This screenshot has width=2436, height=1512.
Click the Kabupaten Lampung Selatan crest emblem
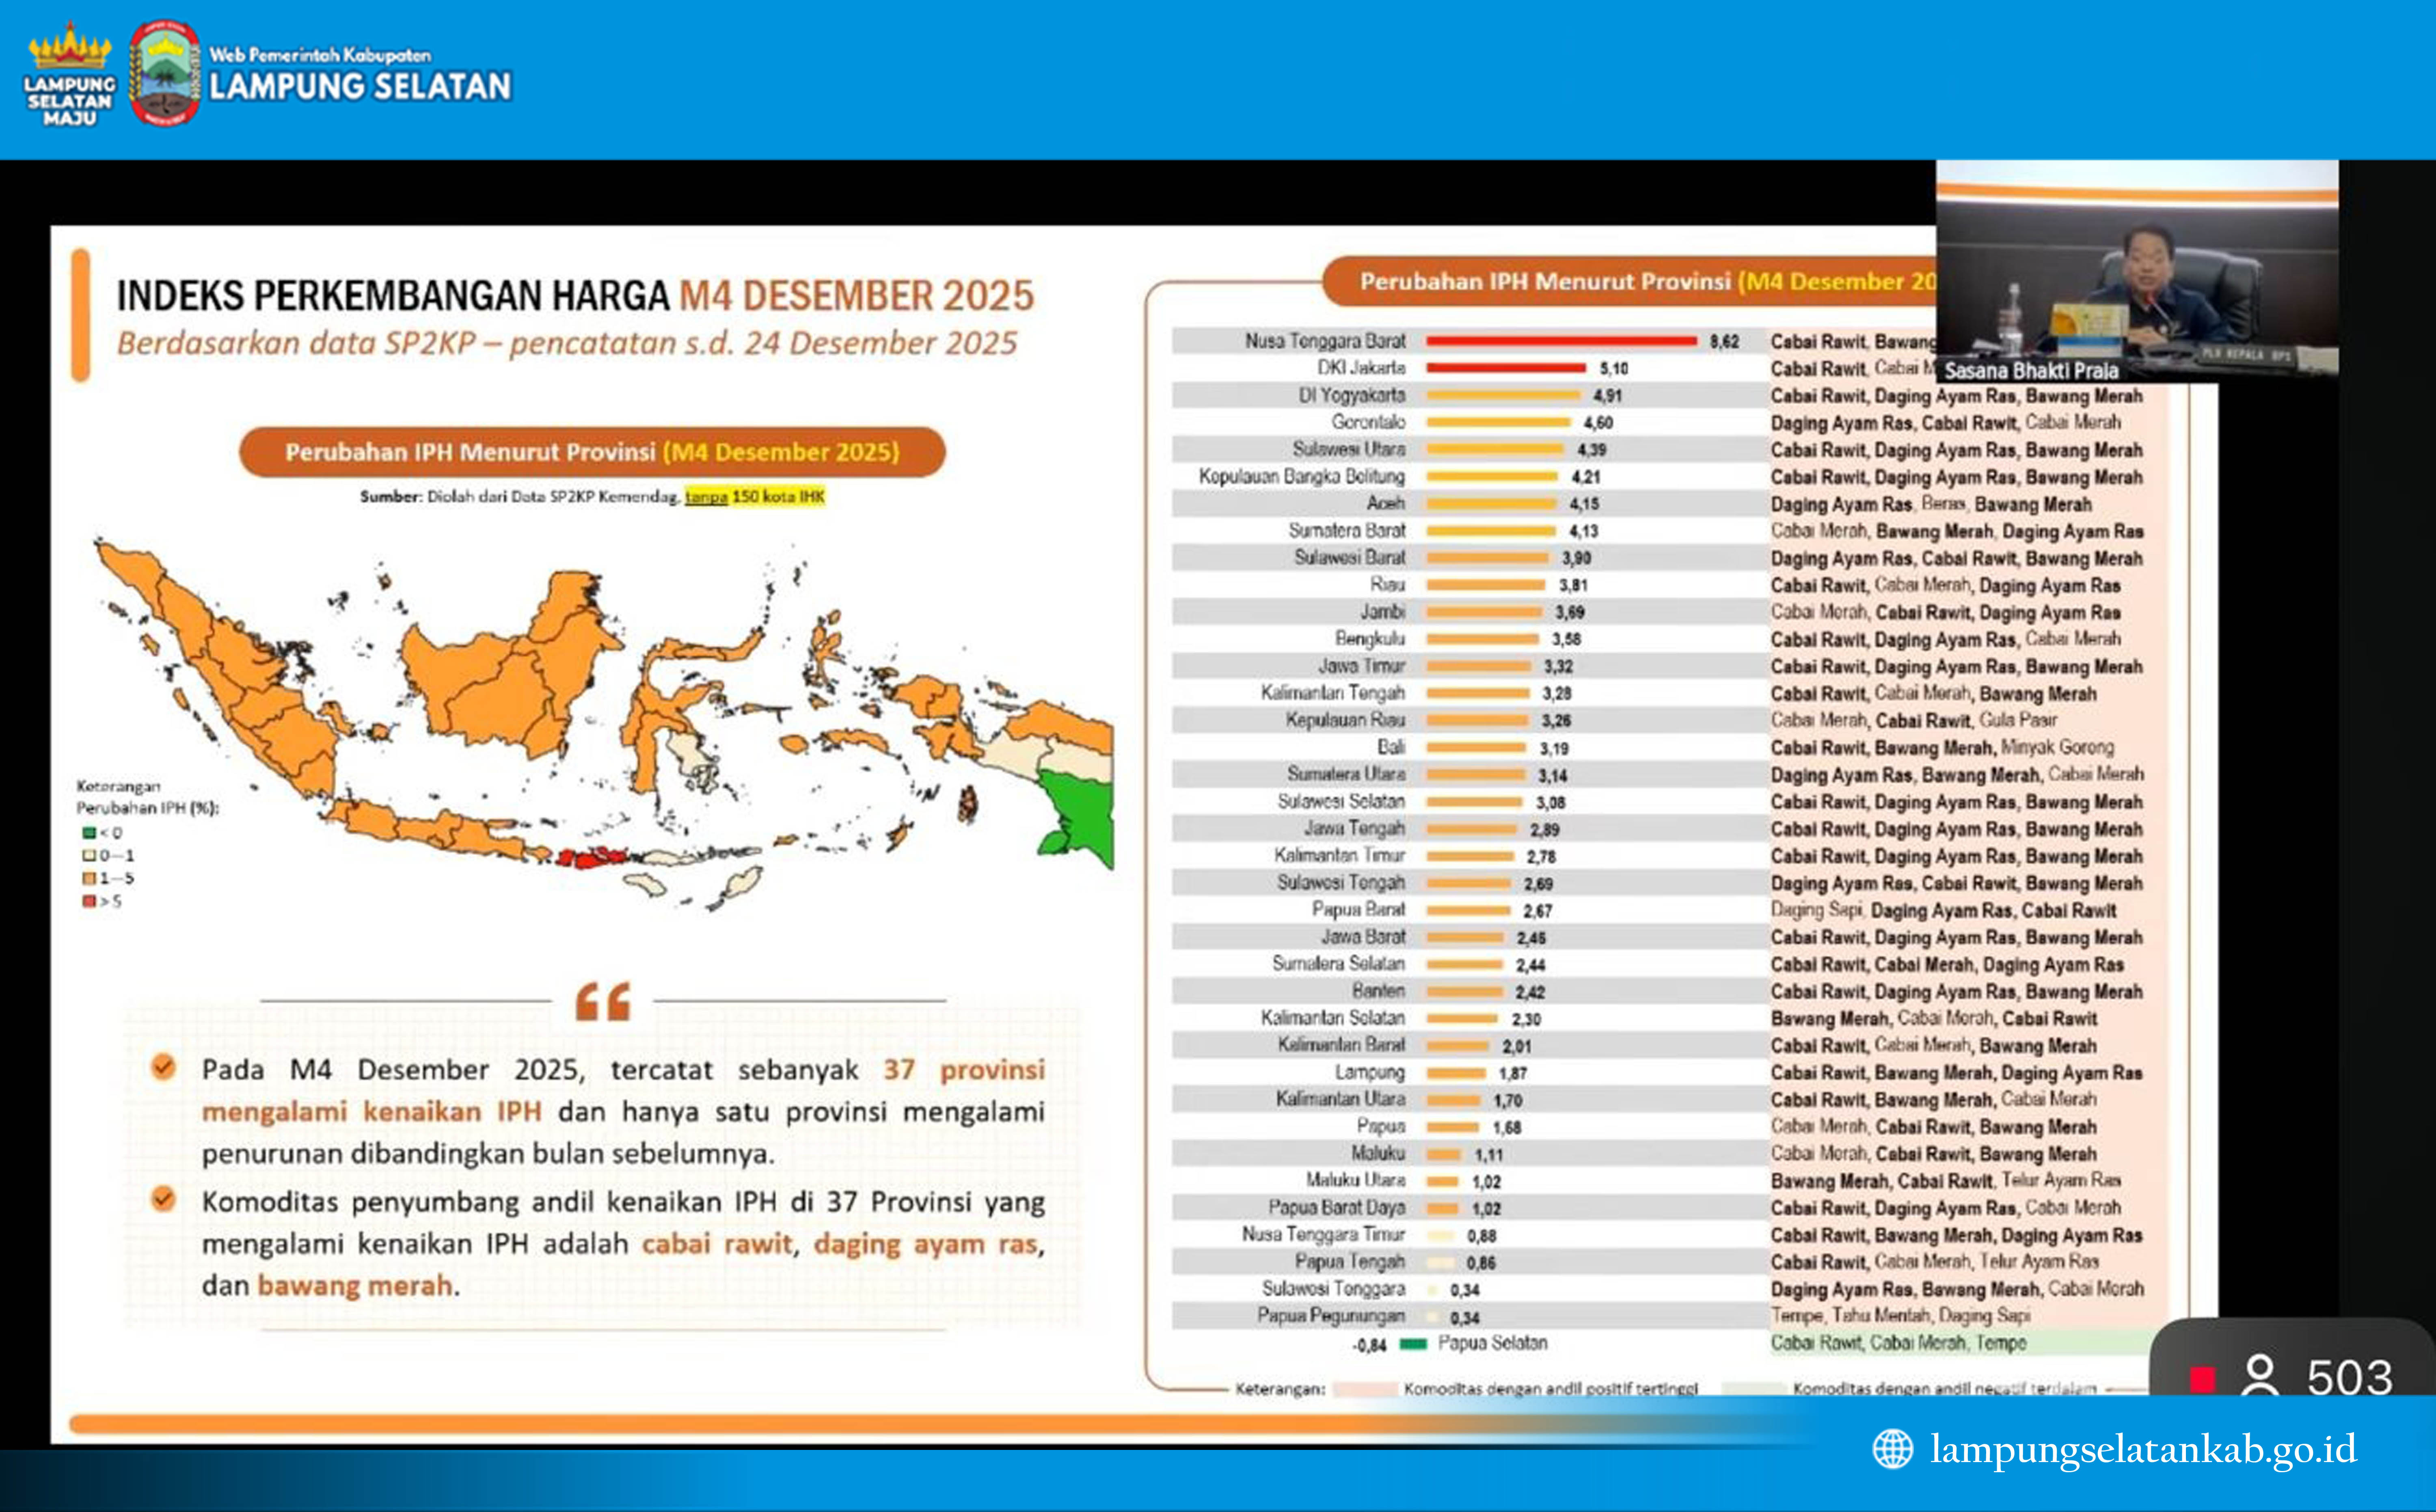point(164,74)
